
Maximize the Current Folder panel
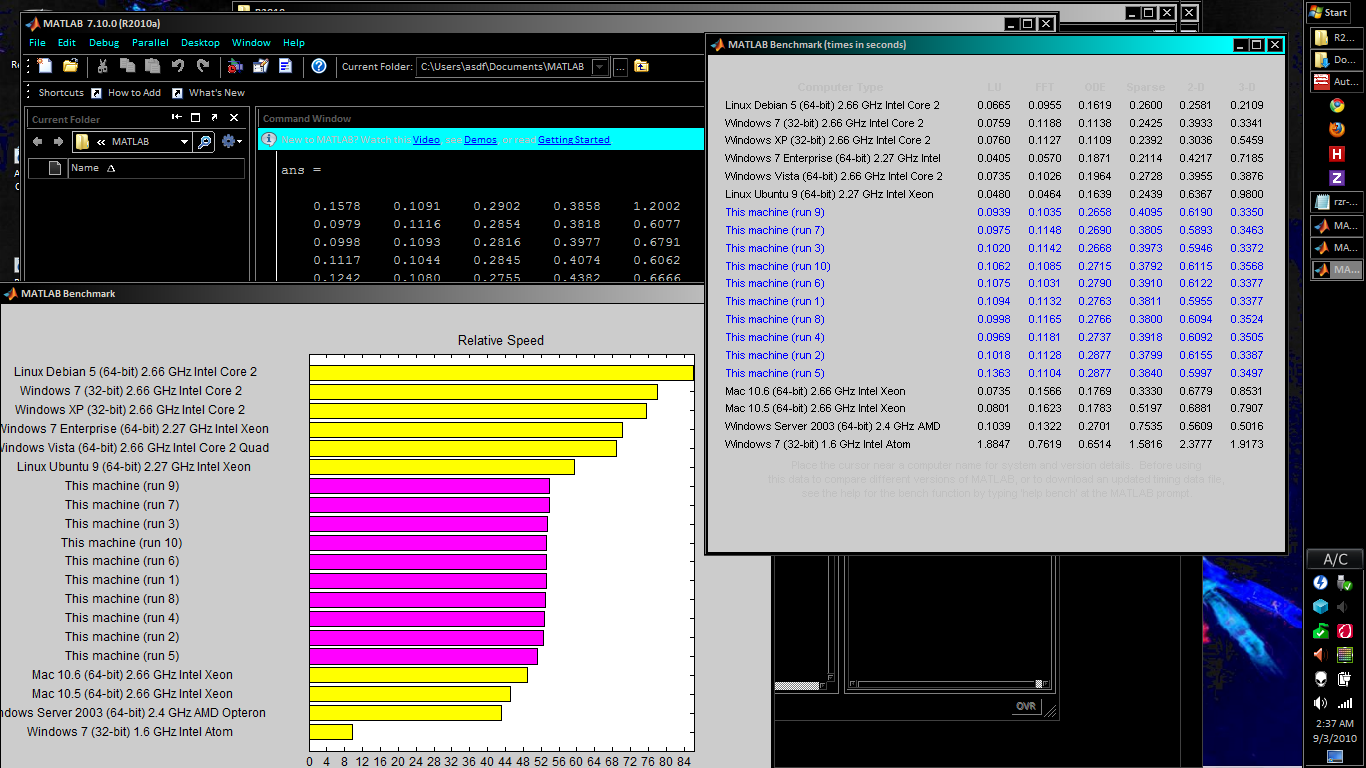(197, 118)
